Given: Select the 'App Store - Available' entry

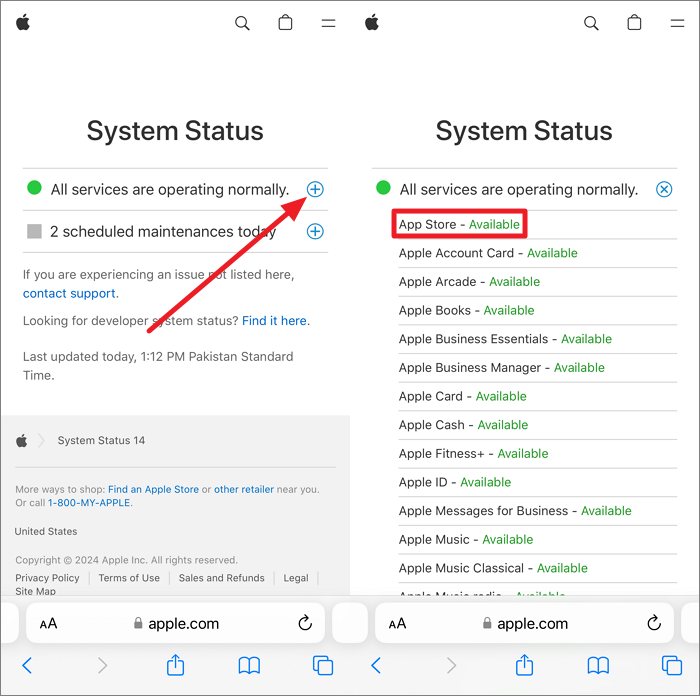Looking at the screenshot, I should pyautogui.click(x=457, y=224).
